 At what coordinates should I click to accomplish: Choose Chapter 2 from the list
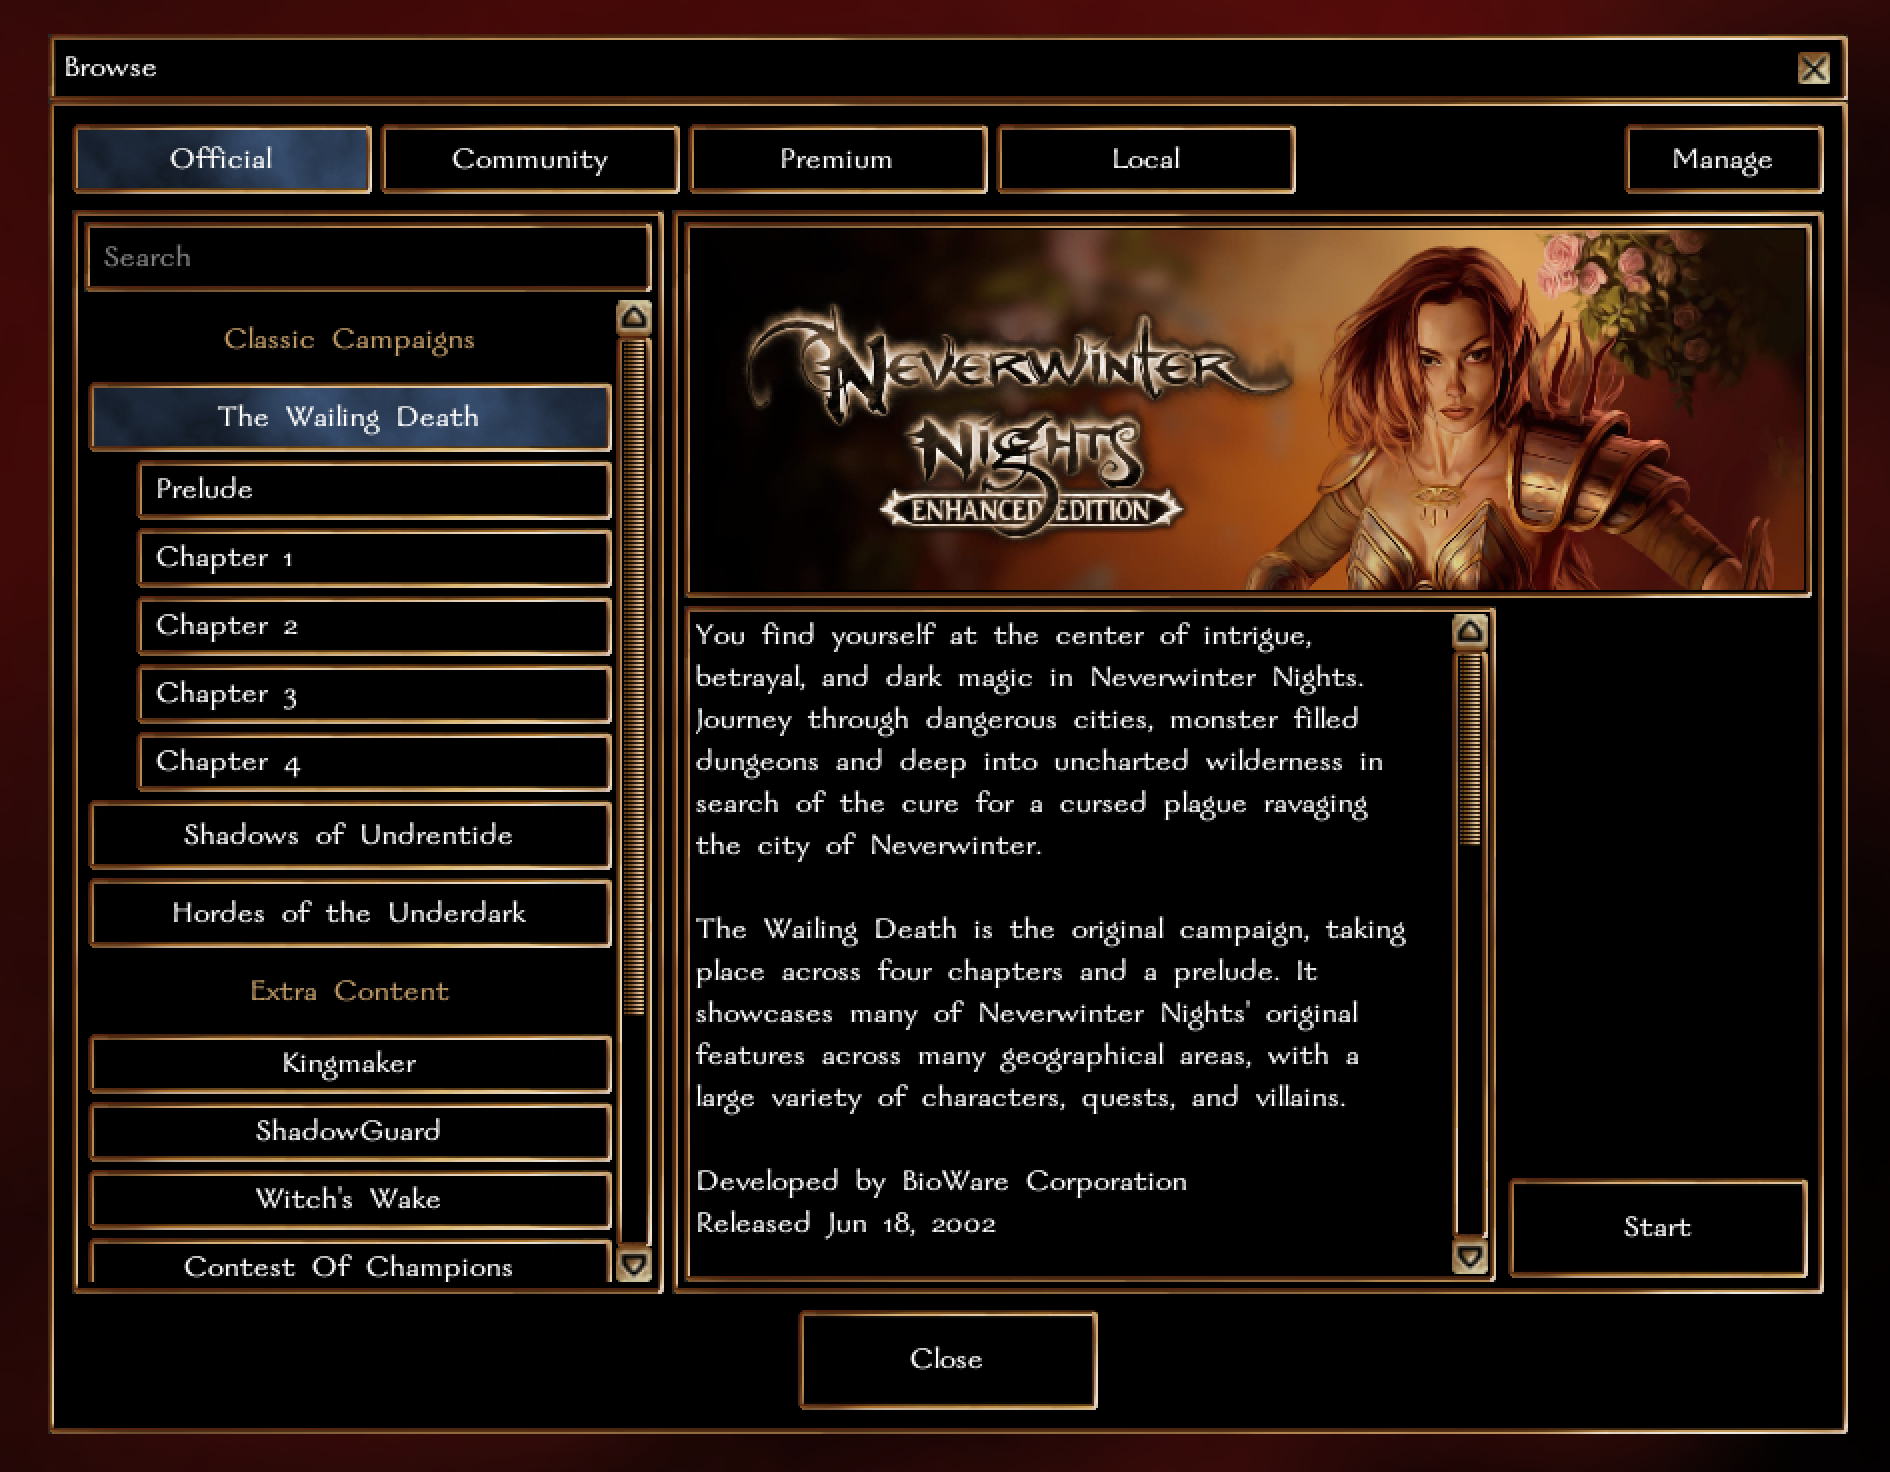point(374,626)
